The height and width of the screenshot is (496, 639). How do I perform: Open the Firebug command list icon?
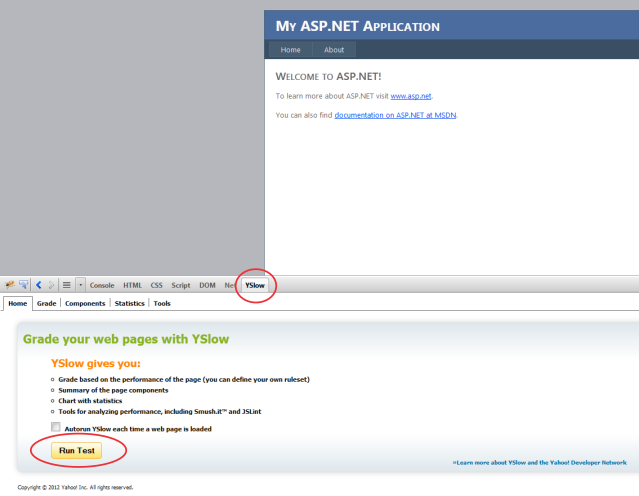pyautogui.click(x=66, y=285)
